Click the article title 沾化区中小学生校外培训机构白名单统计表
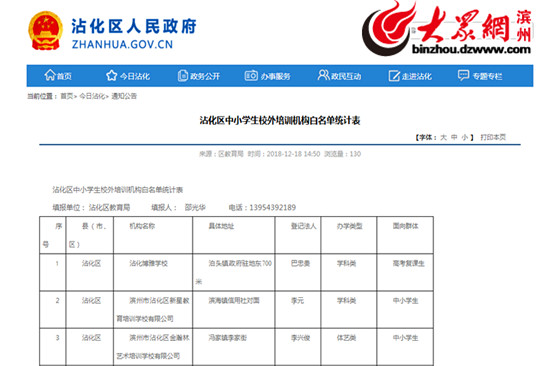Image resolution: width=550 pixels, height=366 pixels. [x=280, y=121]
